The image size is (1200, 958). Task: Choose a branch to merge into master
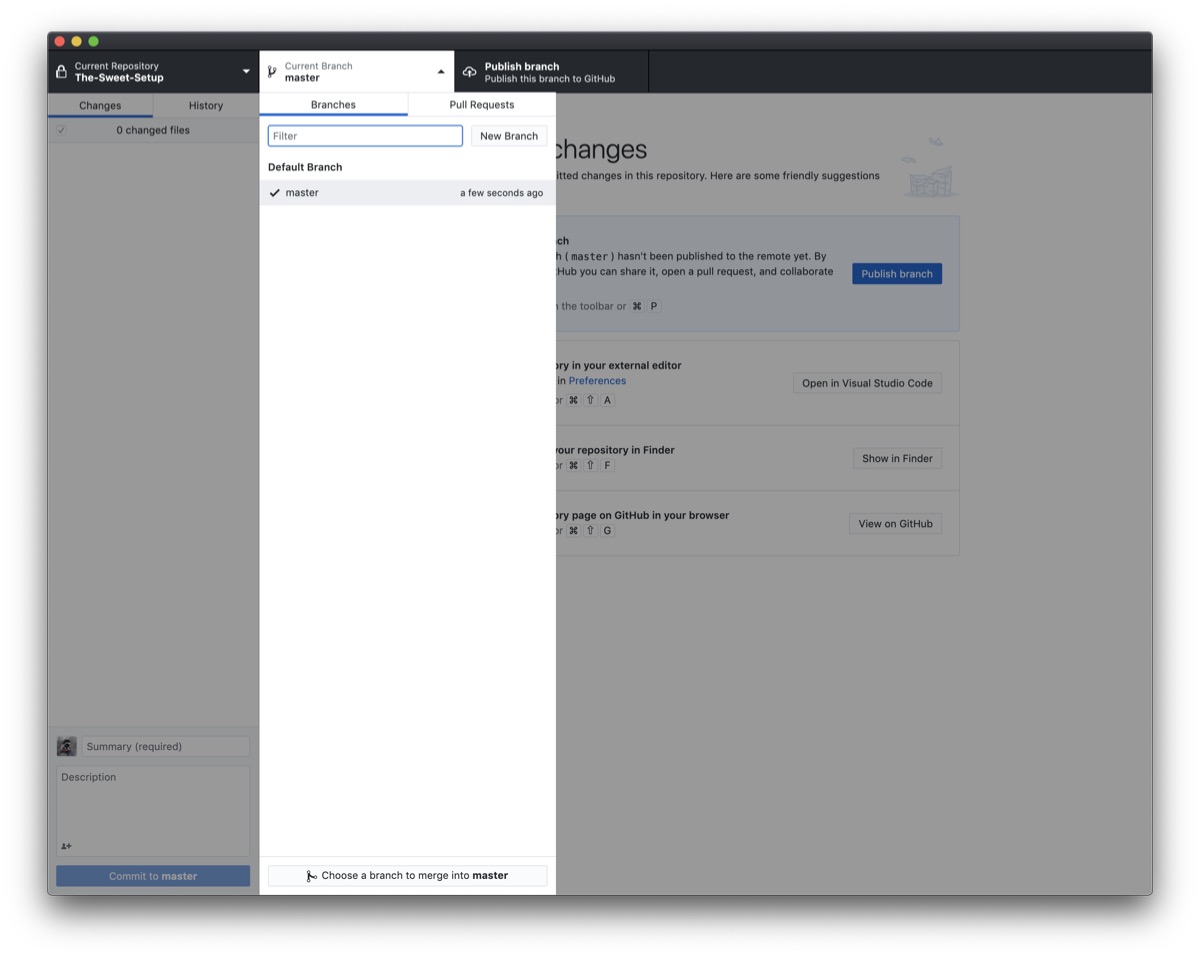(x=407, y=876)
